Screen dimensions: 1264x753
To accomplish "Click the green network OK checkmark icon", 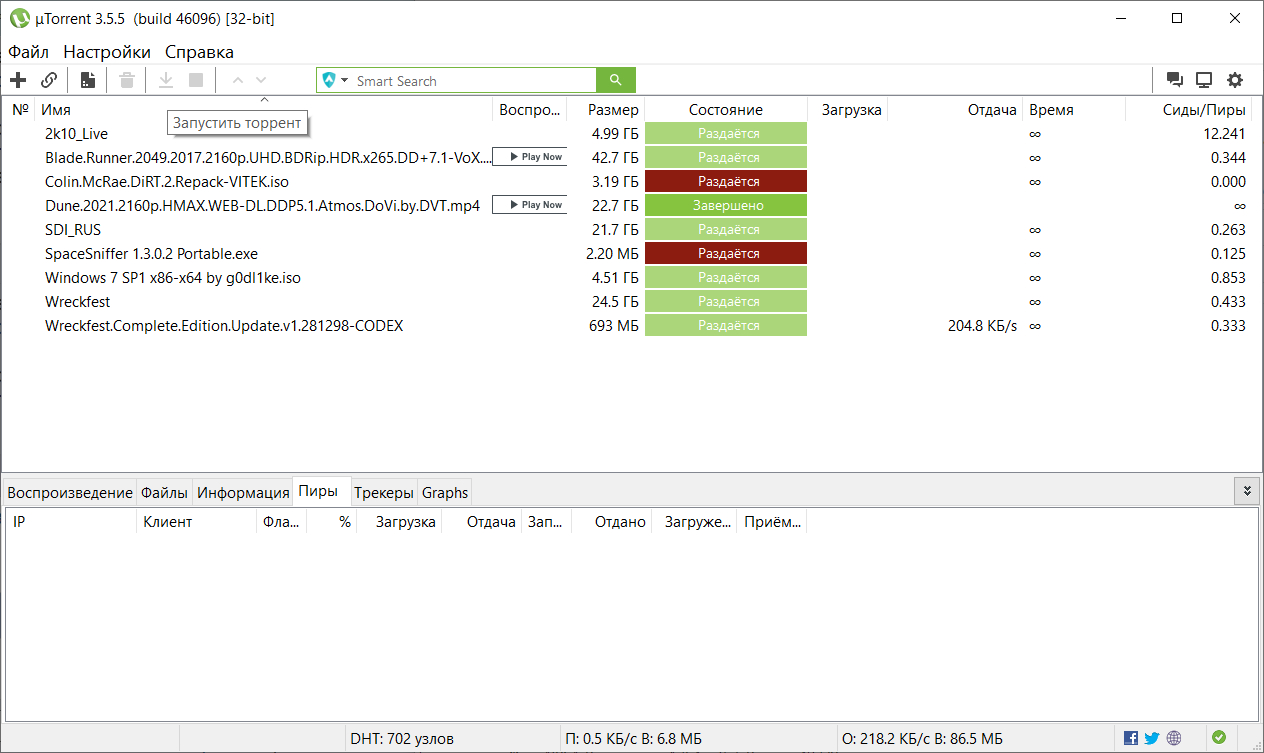I will click(1218, 738).
